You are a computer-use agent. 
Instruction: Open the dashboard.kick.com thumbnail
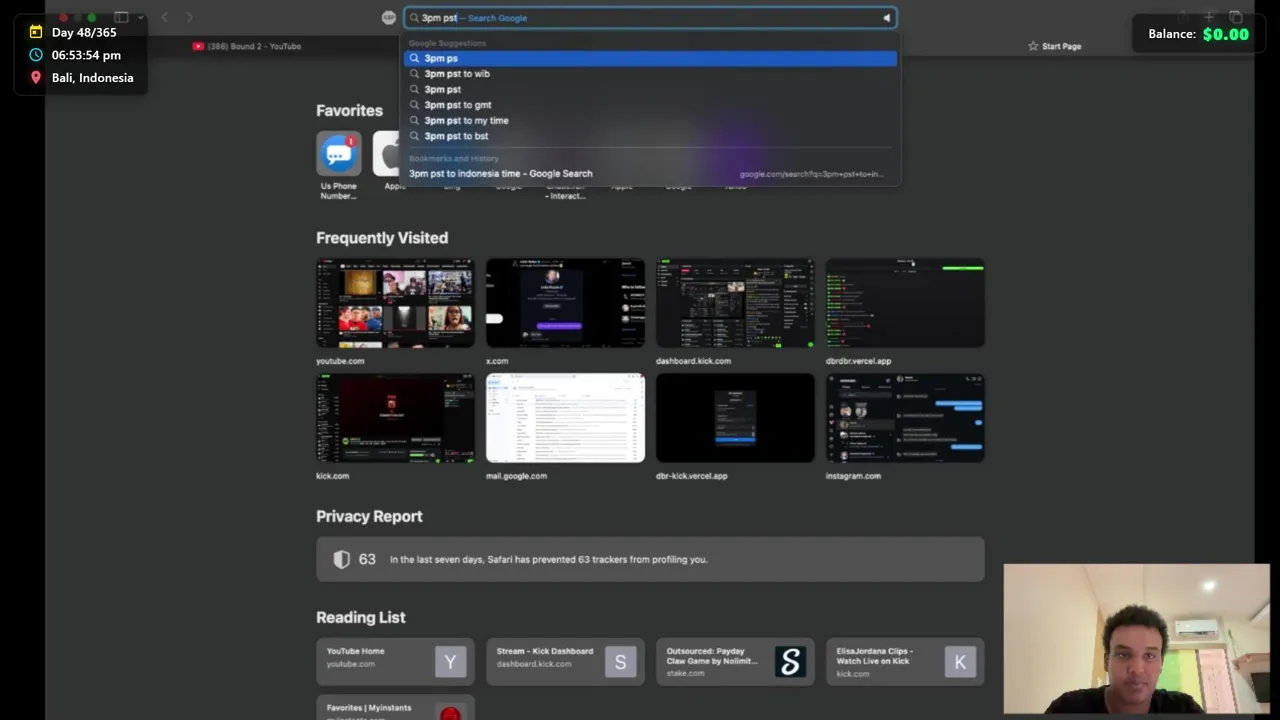[735, 303]
